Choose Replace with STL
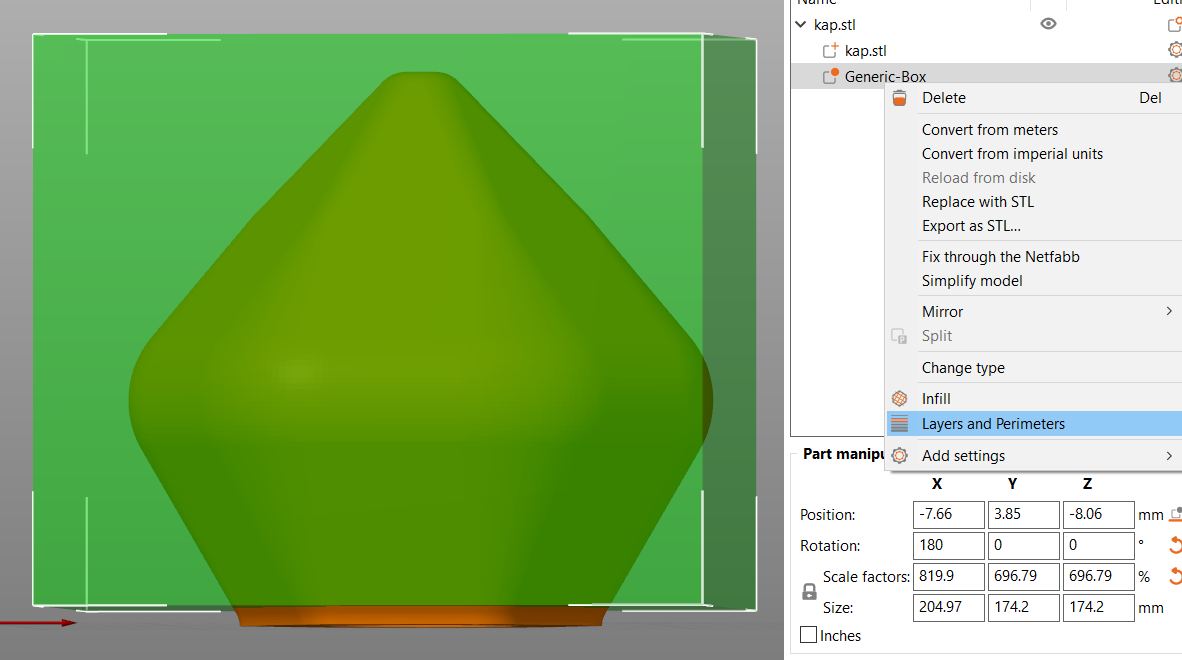This screenshot has width=1182, height=660. (x=977, y=201)
